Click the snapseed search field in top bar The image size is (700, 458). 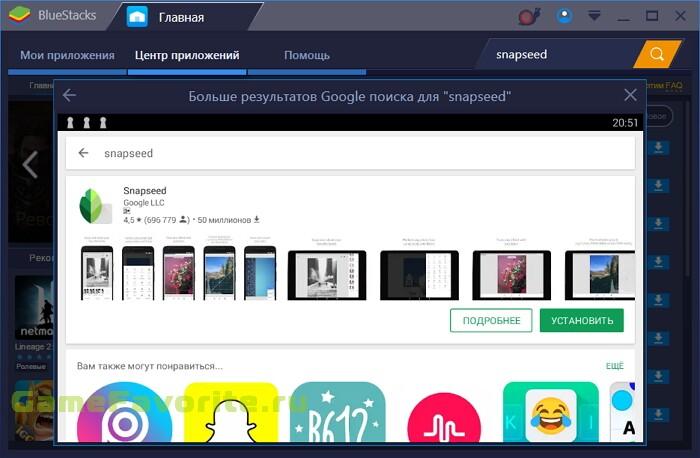tap(558, 54)
